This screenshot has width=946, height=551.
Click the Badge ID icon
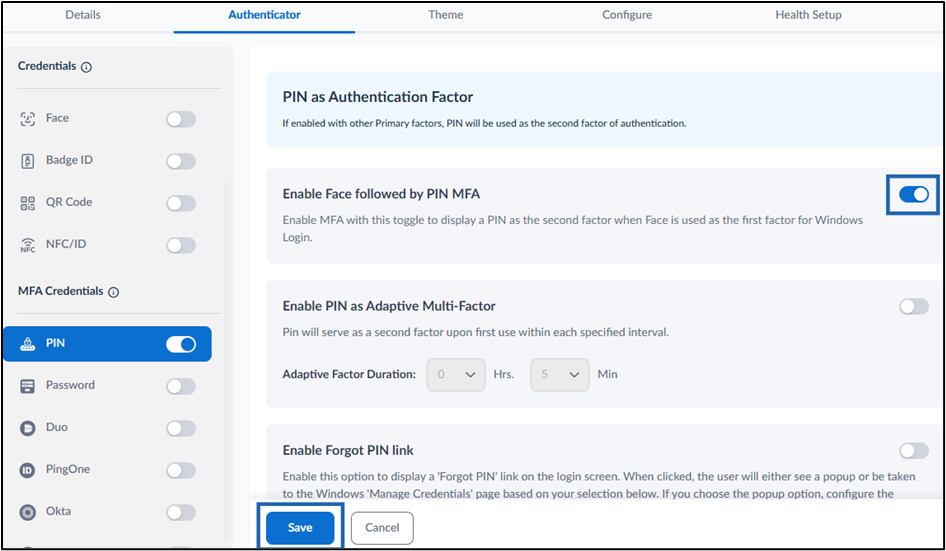(x=28, y=161)
